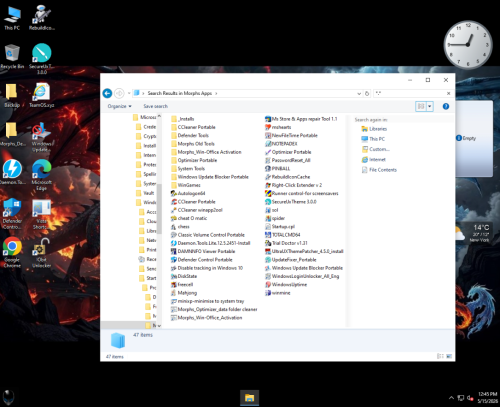This screenshot has height=407, width=500.
Task: Click the Save search button
Action: (x=155, y=106)
